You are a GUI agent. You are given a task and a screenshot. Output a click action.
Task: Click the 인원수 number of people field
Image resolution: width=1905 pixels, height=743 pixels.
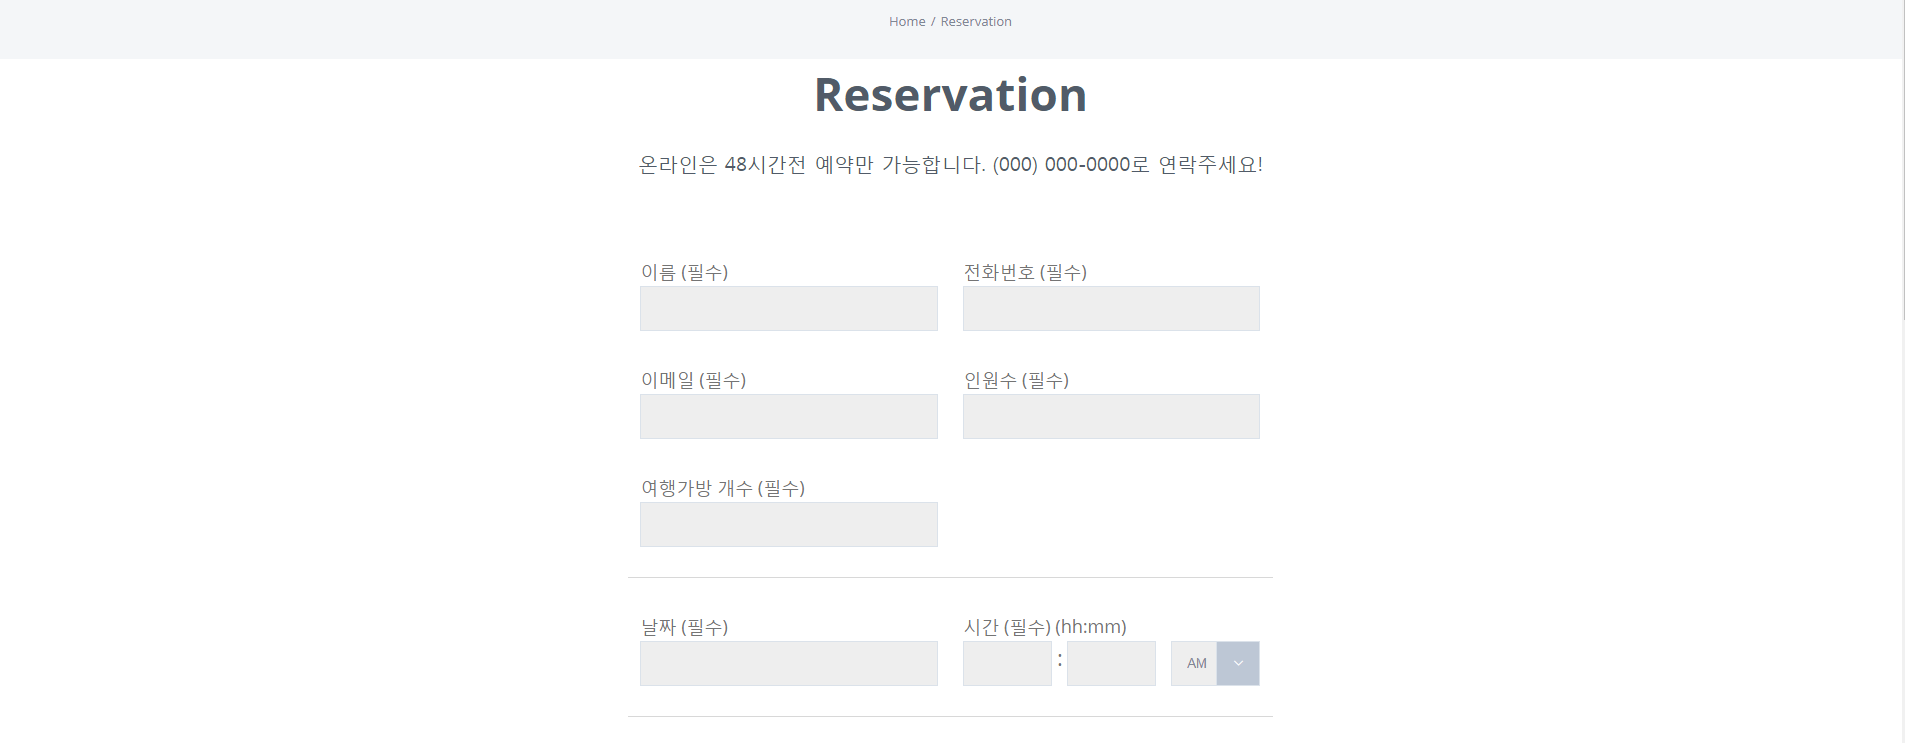[1110, 417]
